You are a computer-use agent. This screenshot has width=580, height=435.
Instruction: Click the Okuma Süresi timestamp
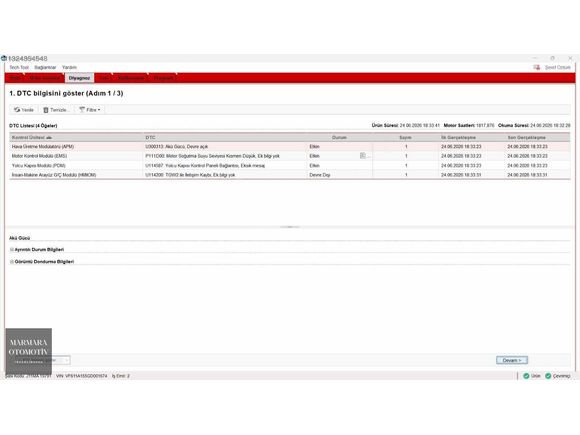(x=550, y=126)
